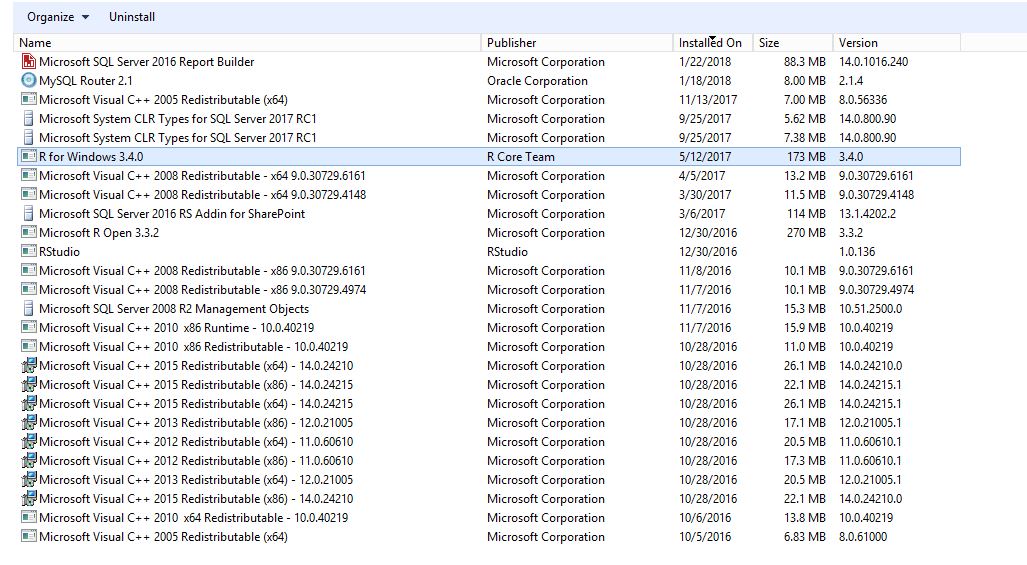Click the icon of the Visual C++ 2005 (x64) 8.0.61000 row
This screenshot has width=1027, height=565.
28,536
